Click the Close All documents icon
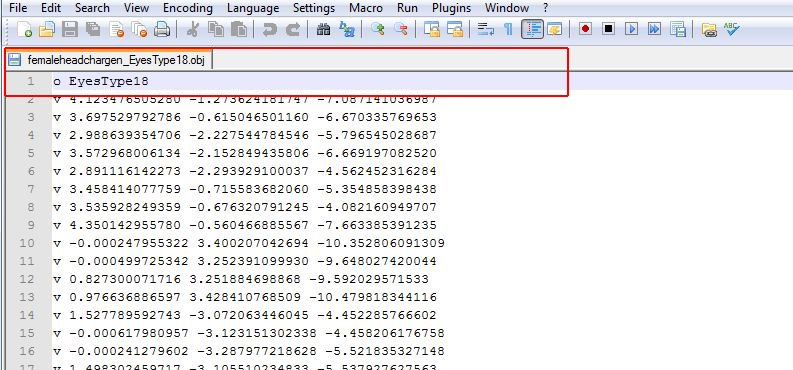Screen dimensions: 793x370 pos(139,29)
